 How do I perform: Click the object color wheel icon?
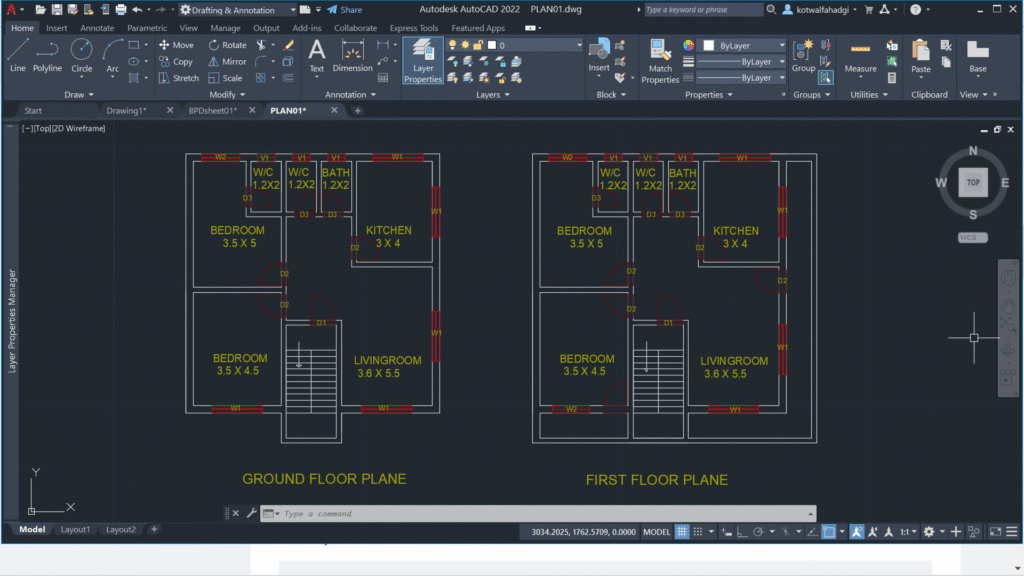(688, 45)
